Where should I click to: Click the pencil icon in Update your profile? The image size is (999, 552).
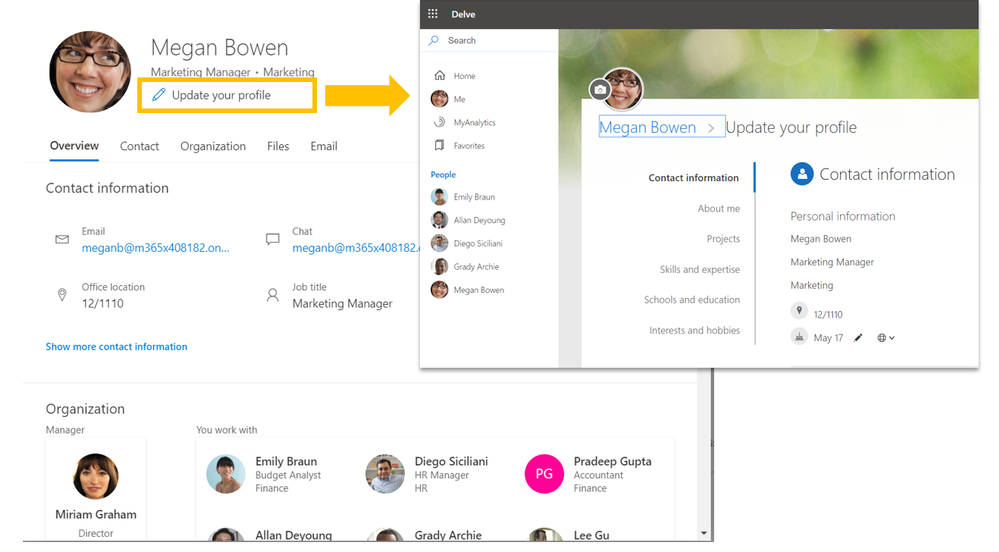159,95
